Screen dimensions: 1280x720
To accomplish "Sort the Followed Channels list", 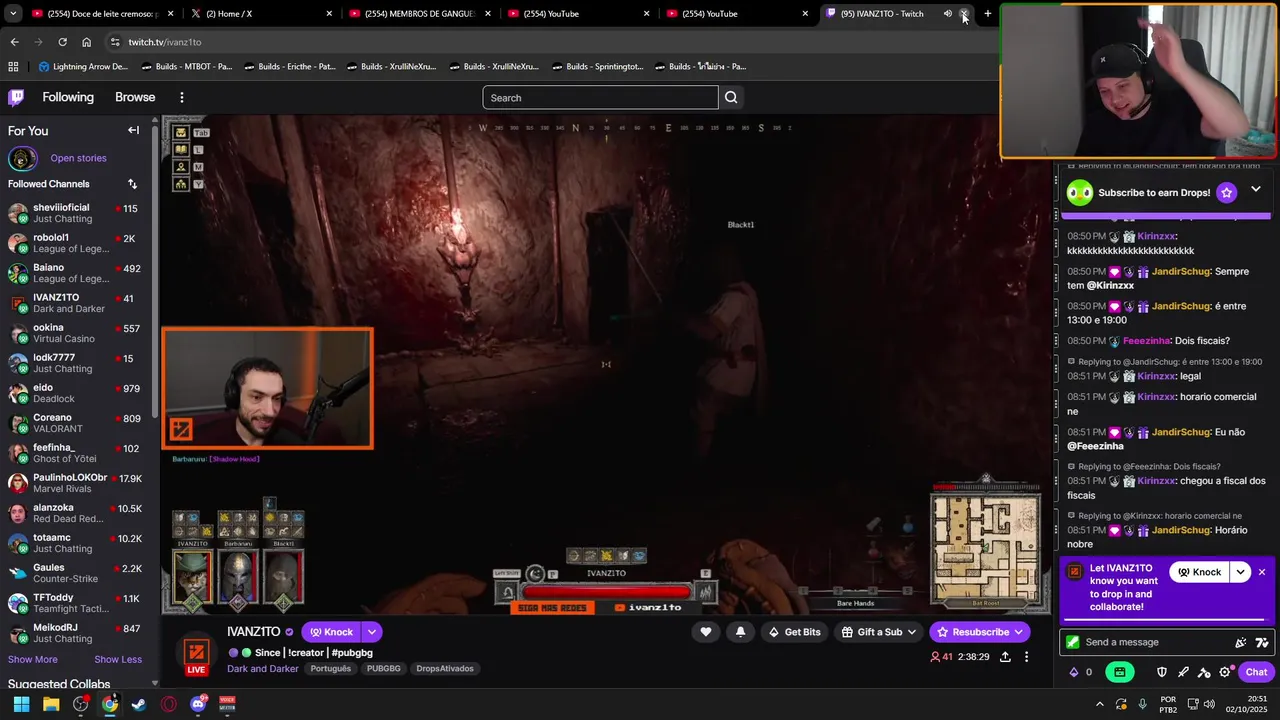I will click(132, 184).
